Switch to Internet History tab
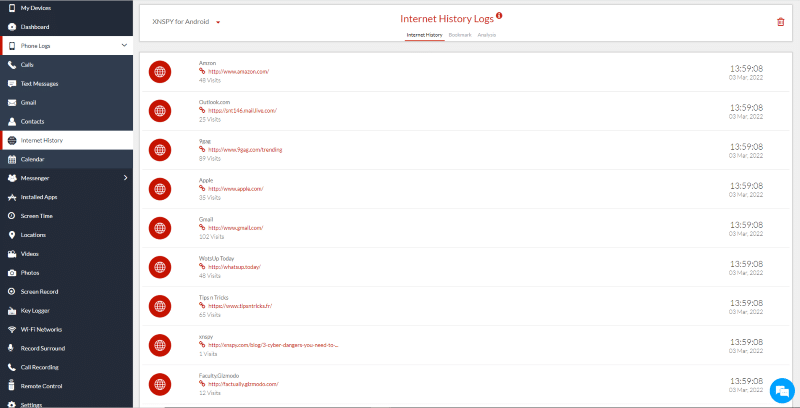800x408 pixels. point(424,35)
